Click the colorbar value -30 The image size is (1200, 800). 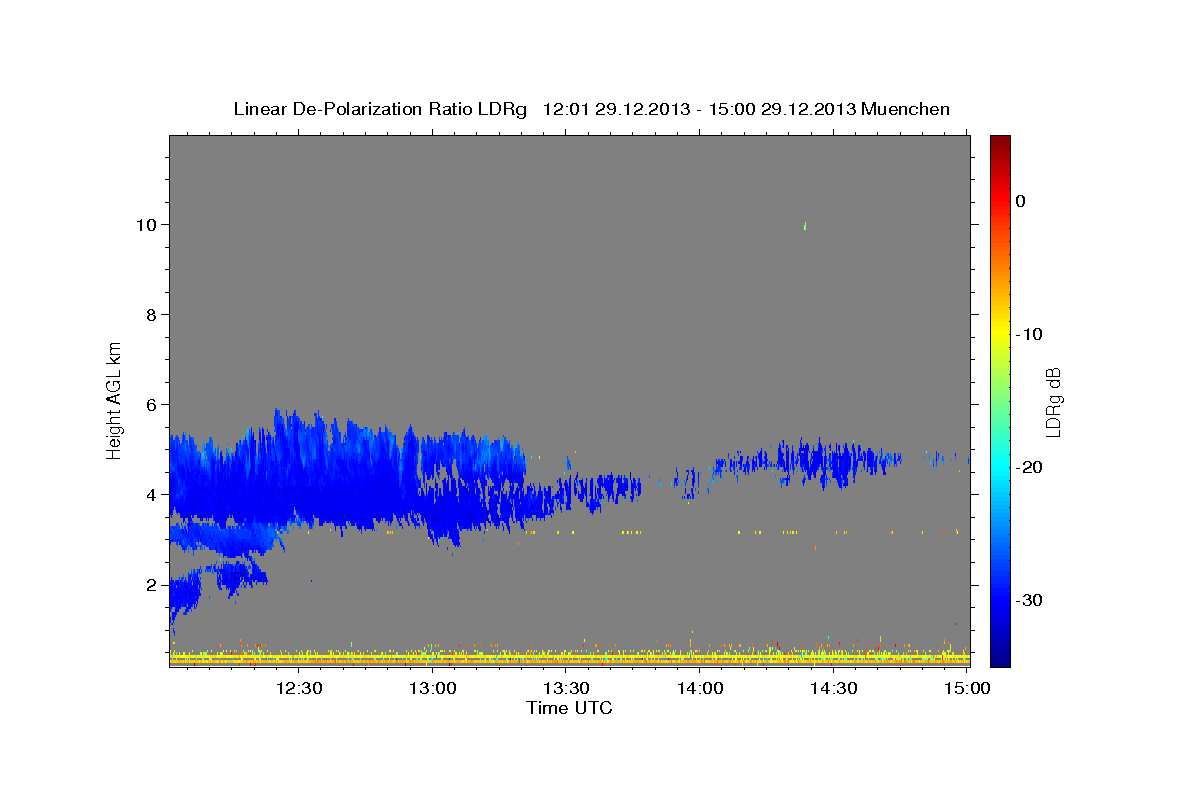(x=1029, y=600)
